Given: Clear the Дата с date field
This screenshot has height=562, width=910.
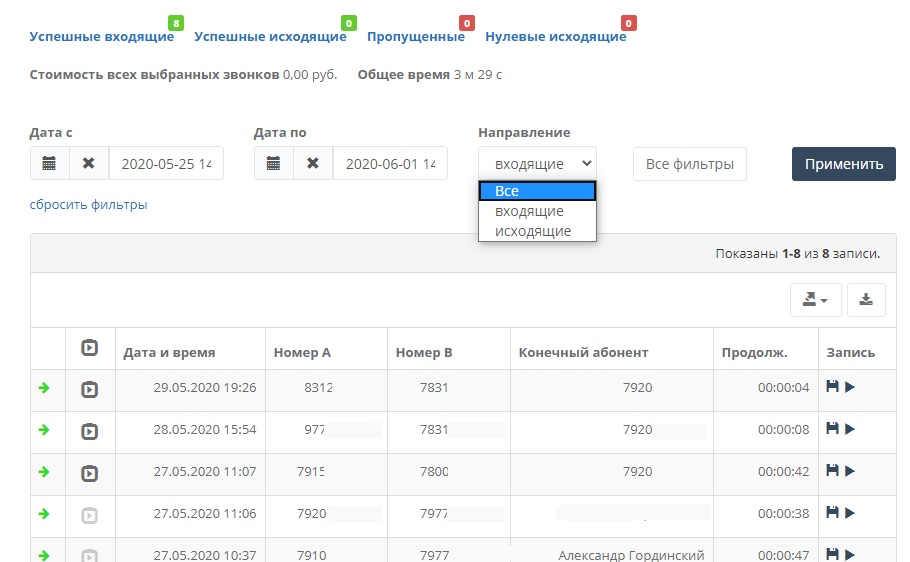Looking at the screenshot, I should click(x=89, y=164).
